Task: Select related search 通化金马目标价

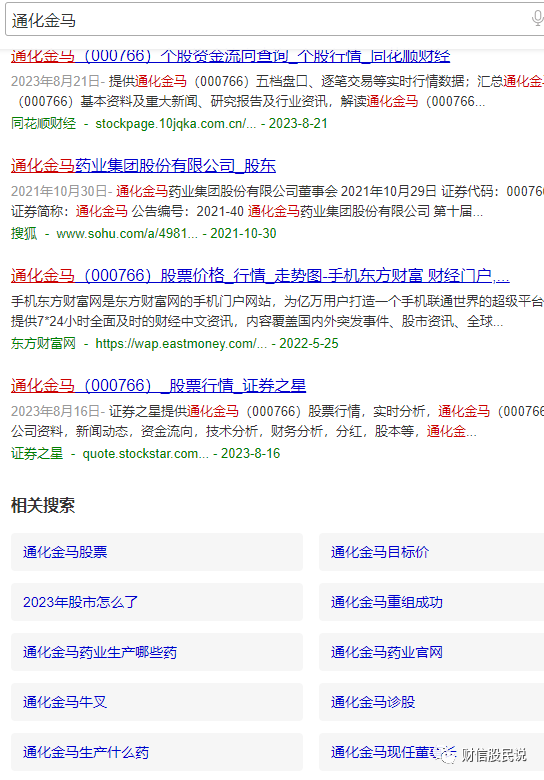Action: [x=431, y=552]
